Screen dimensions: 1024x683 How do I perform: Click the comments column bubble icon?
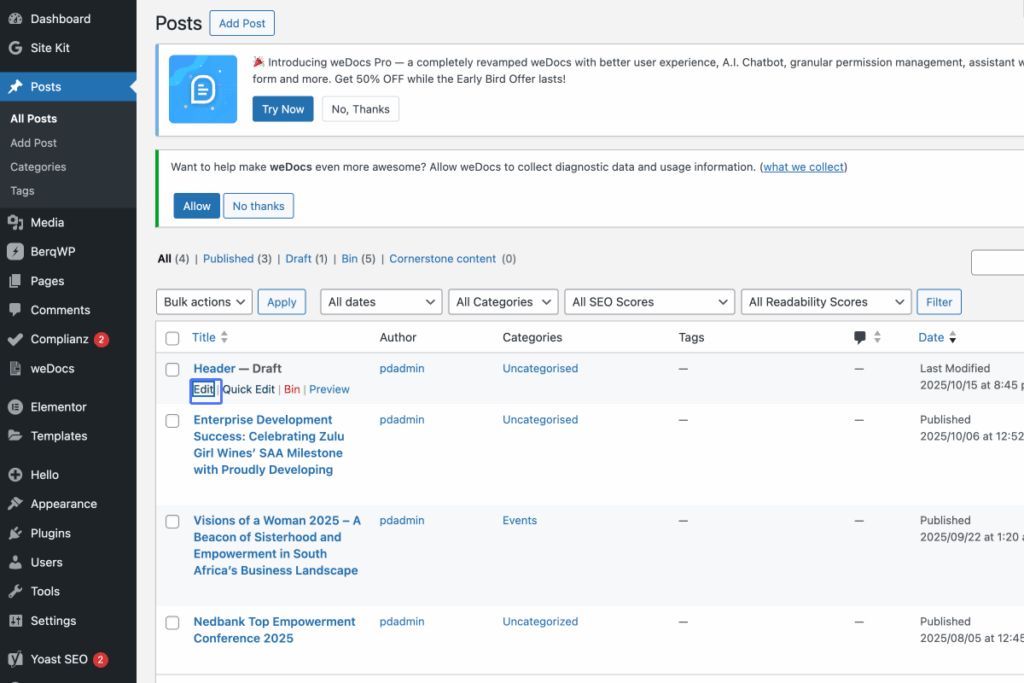[x=859, y=338]
